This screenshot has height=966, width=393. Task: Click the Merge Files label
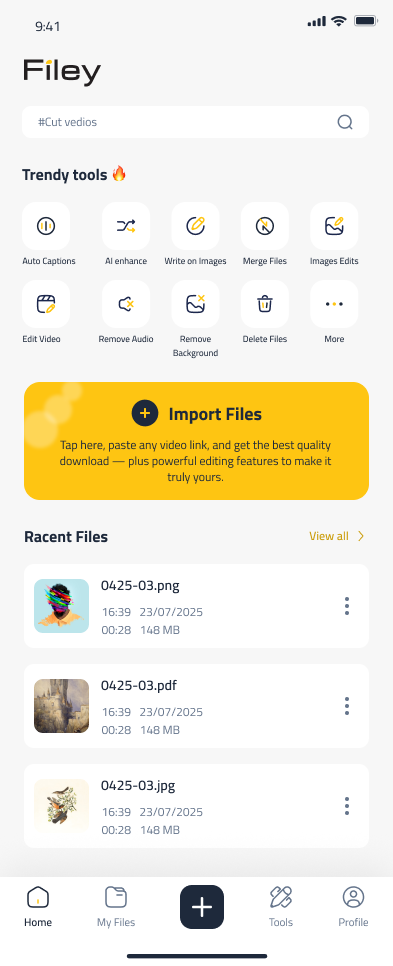(x=265, y=261)
